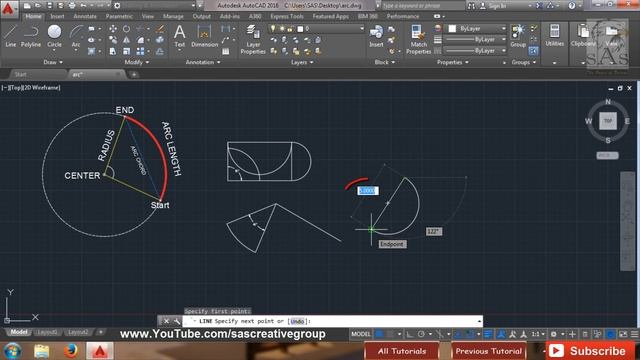640x360 pixels.
Task: Open the layer selection dropdown
Action: pyautogui.click(x=362, y=29)
